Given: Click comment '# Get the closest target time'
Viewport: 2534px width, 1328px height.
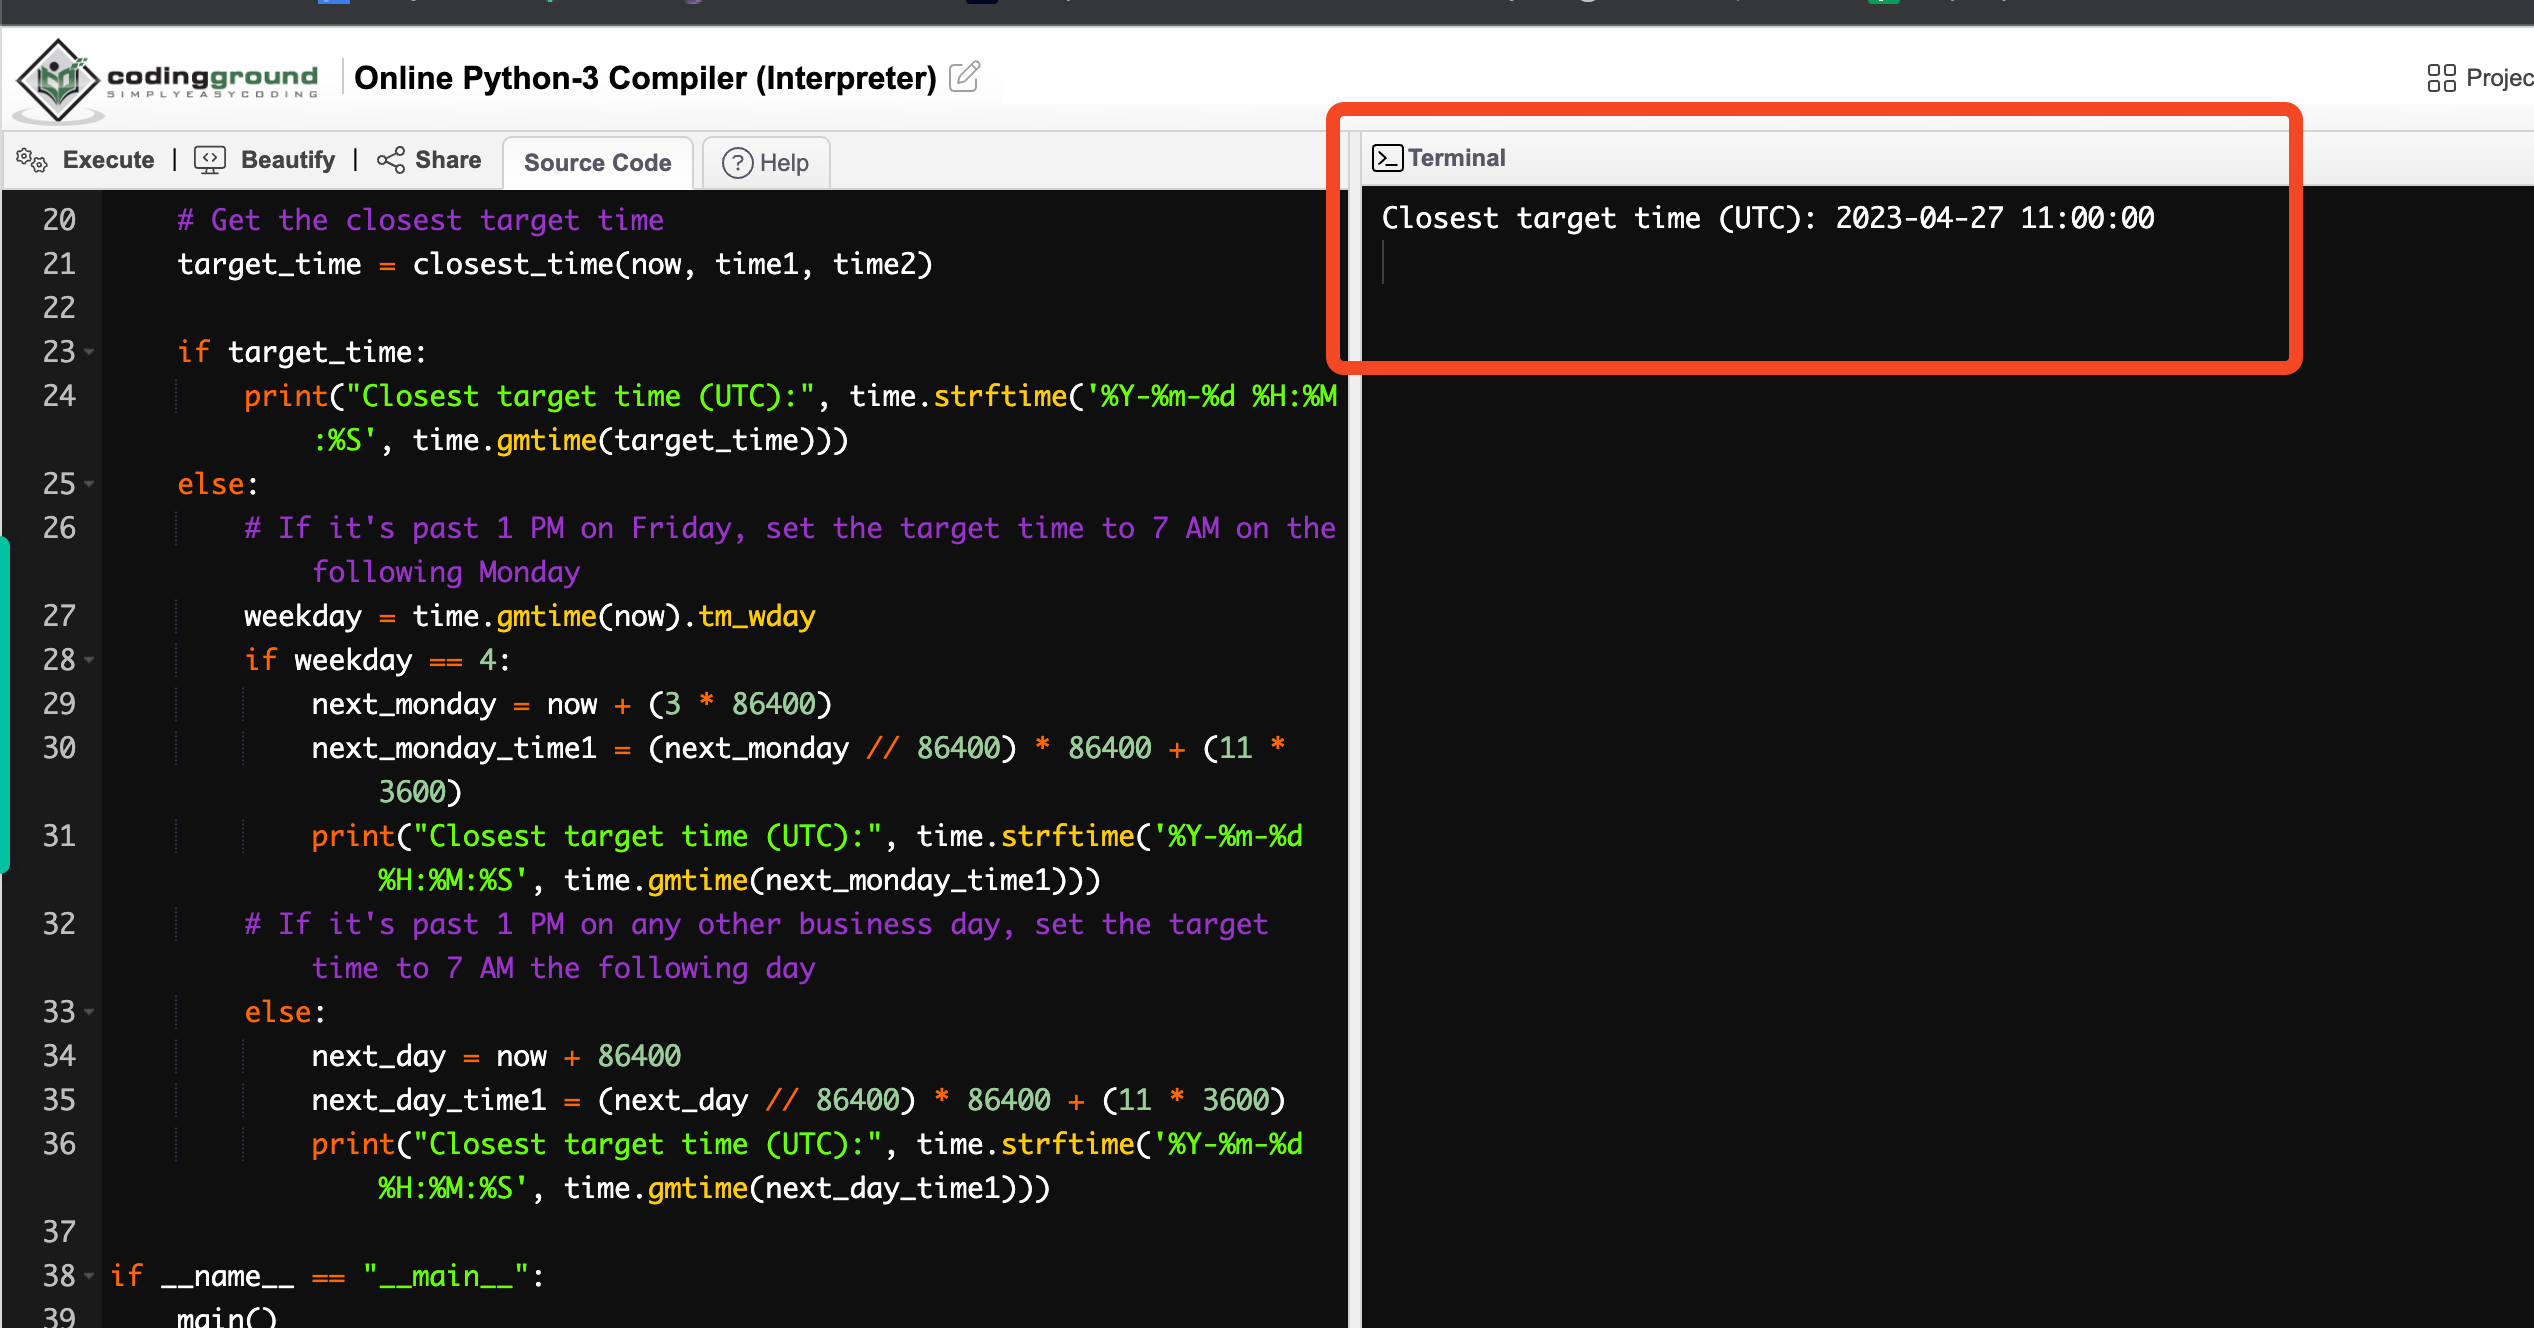Looking at the screenshot, I should [420, 220].
